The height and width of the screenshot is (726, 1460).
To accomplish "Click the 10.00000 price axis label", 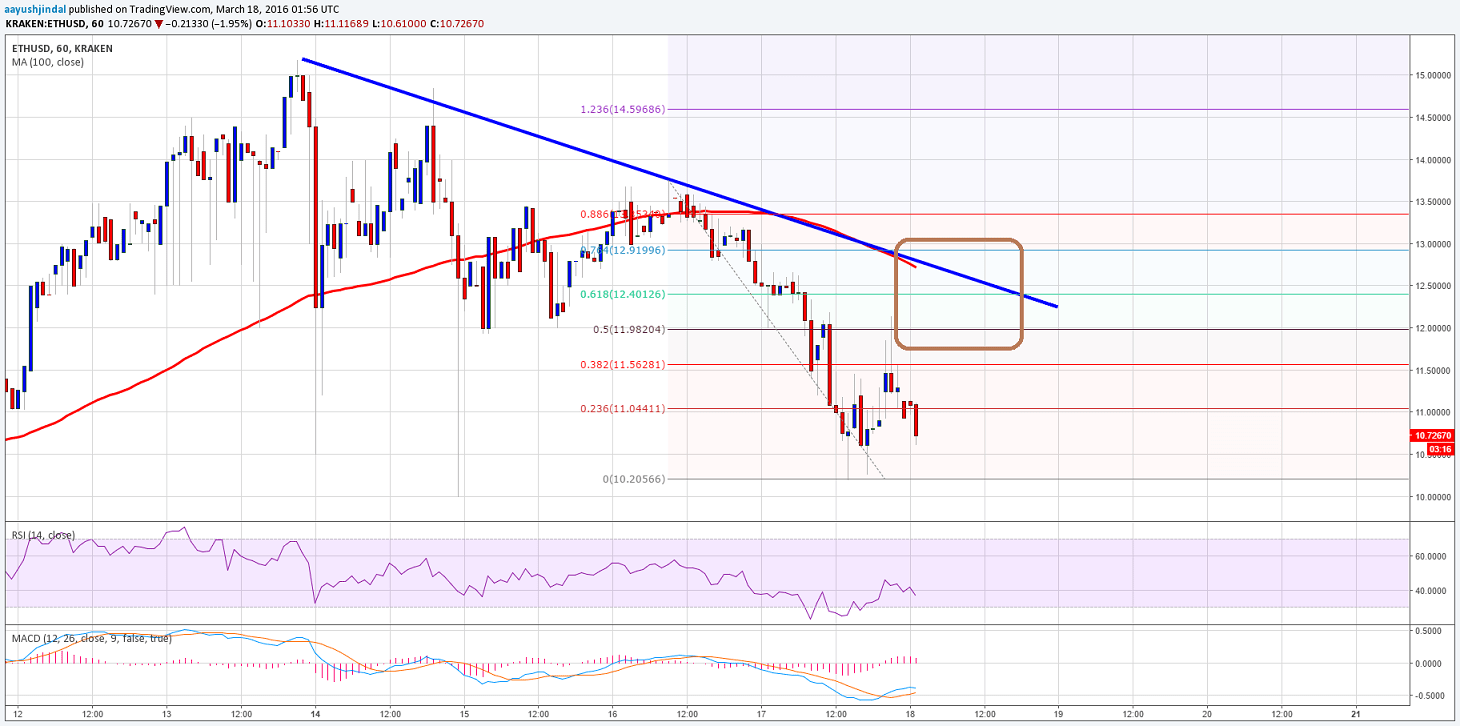I will 1431,497.
